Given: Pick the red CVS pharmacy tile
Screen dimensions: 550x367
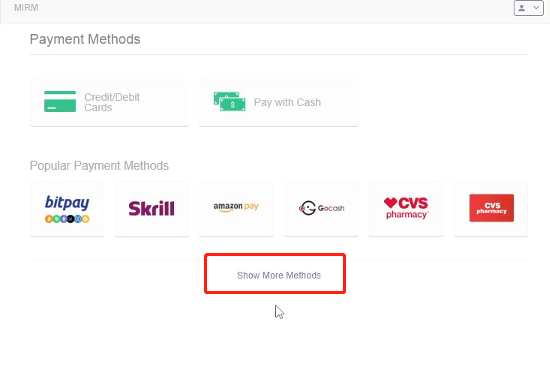Looking at the screenshot, I should click(x=491, y=209).
